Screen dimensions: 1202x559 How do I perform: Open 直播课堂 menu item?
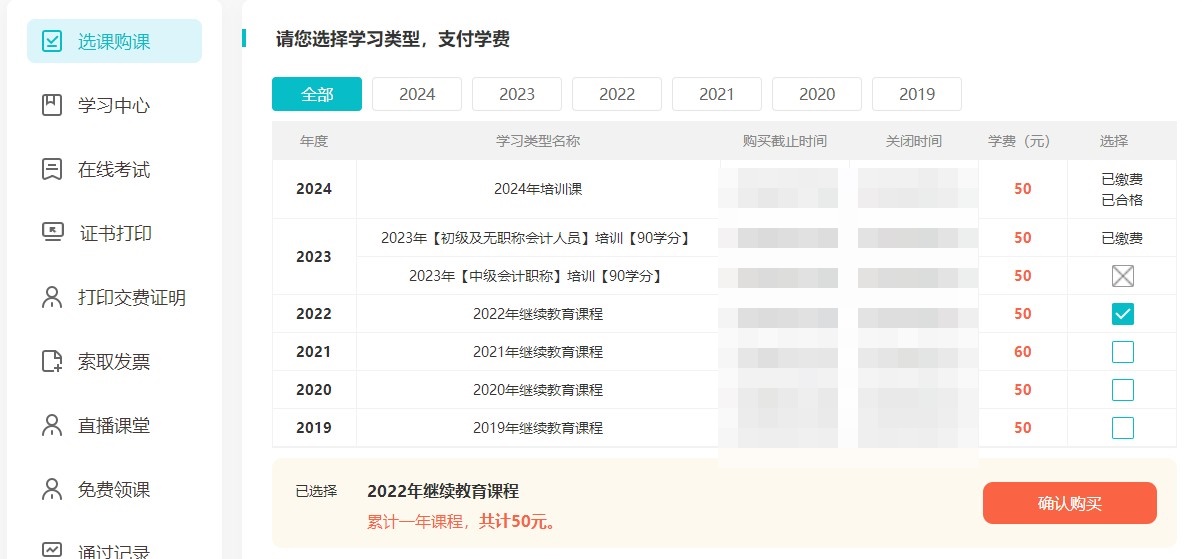(114, 425)
